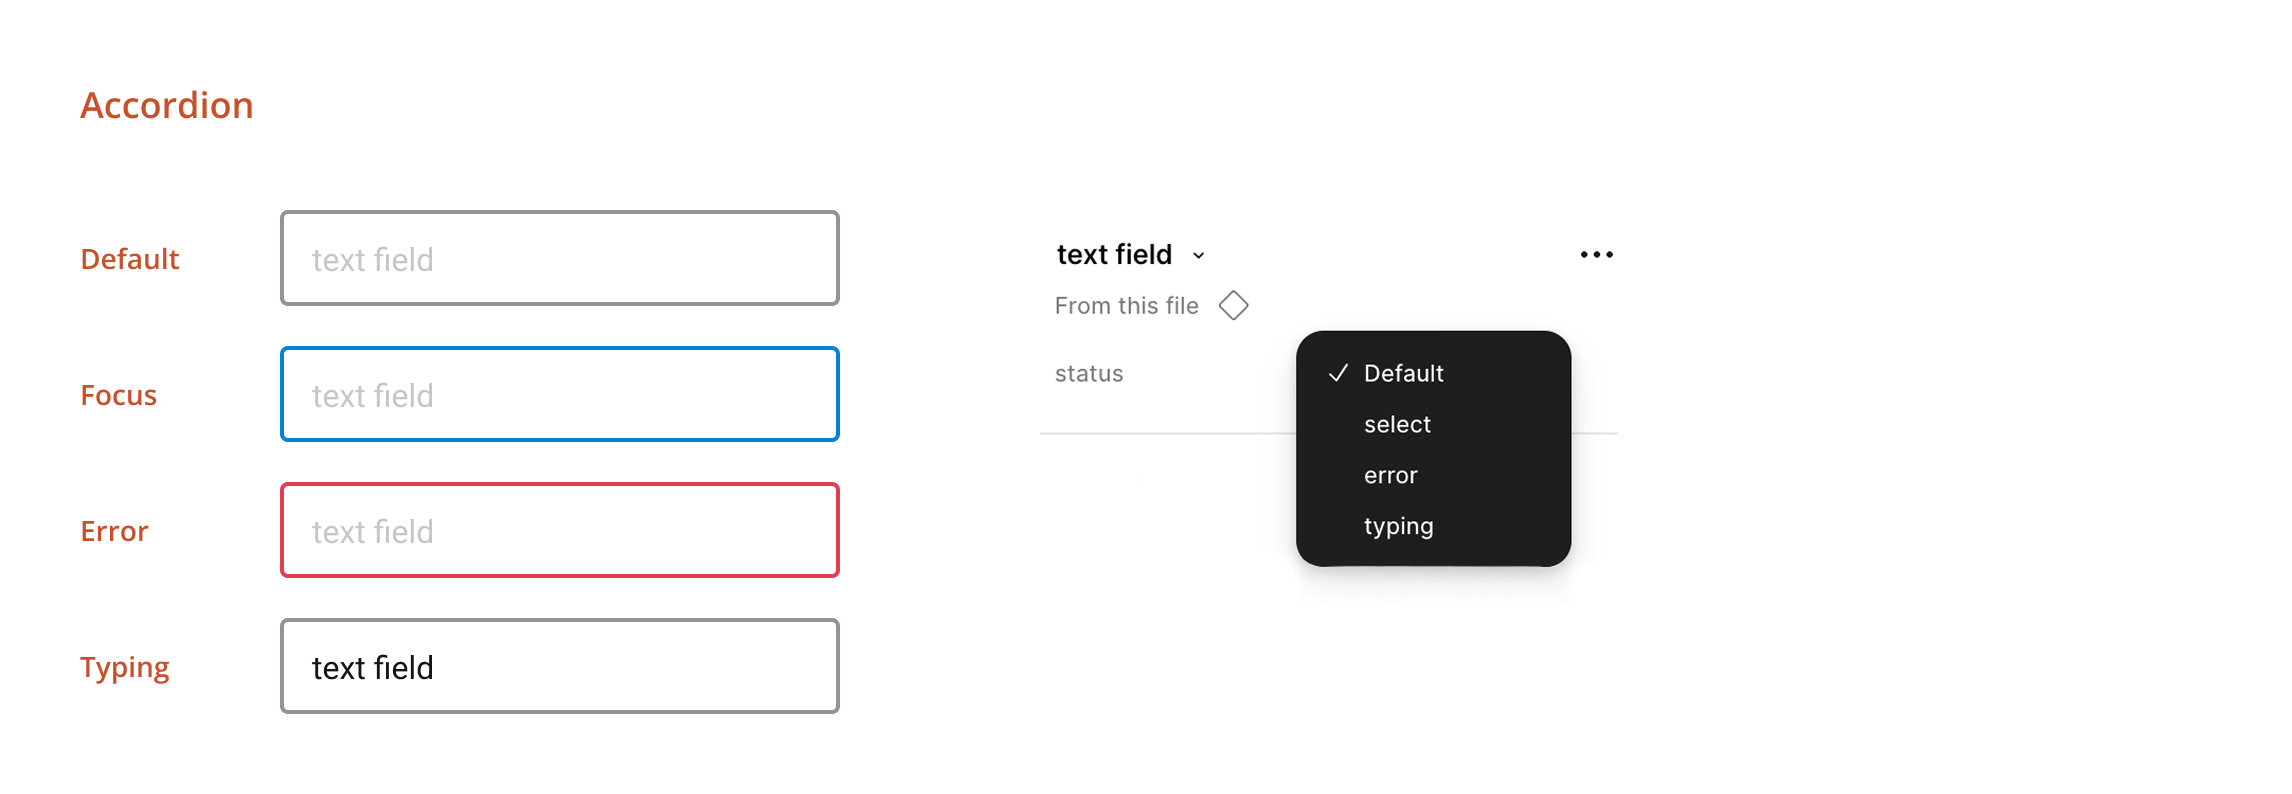This screenshot has height=794, width=2292.
Task: Click the From this file link
Action: [x=1126, y=305]
